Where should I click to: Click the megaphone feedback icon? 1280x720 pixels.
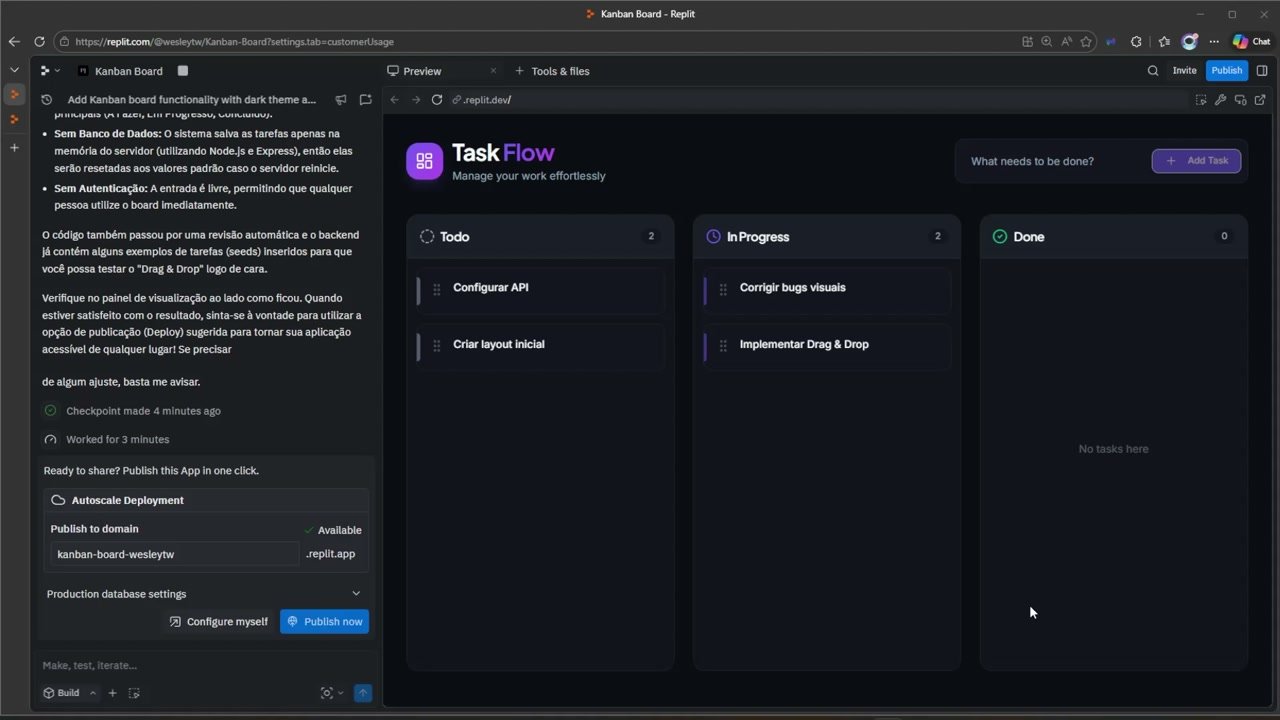pyautogui.click(x=341, y=100)
